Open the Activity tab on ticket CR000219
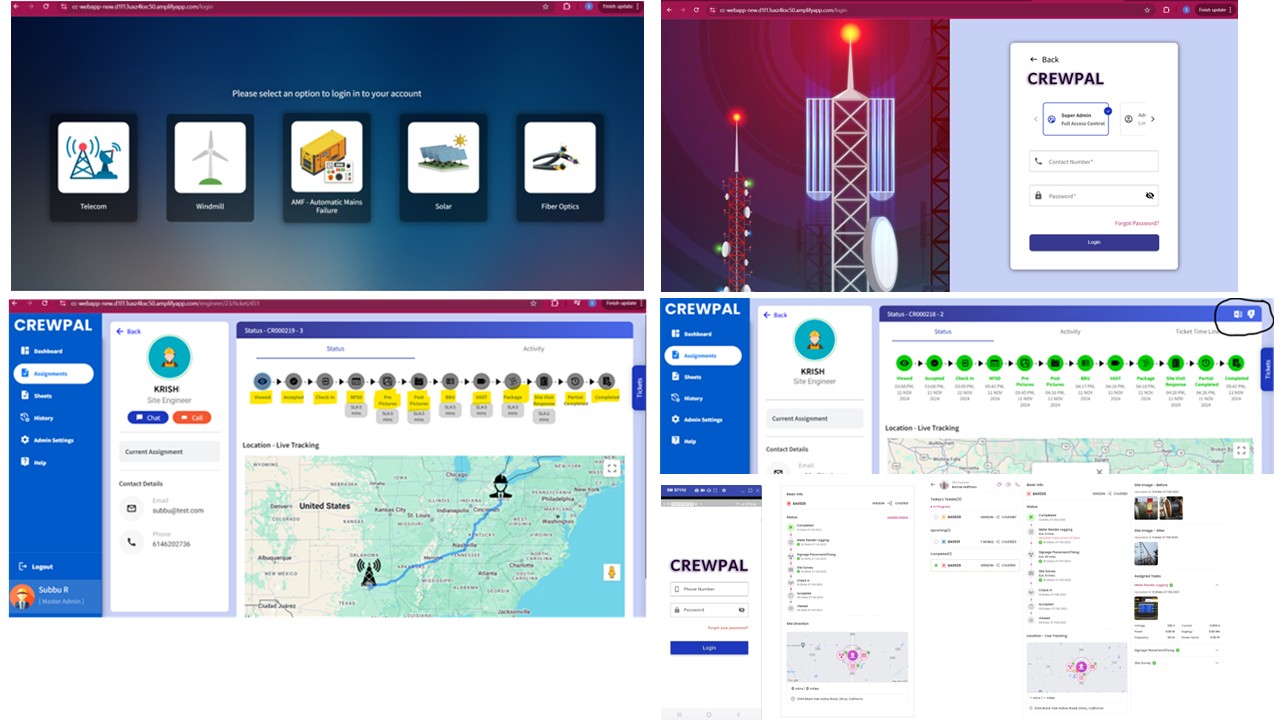 pyautogui.click(x=533, y=349)
